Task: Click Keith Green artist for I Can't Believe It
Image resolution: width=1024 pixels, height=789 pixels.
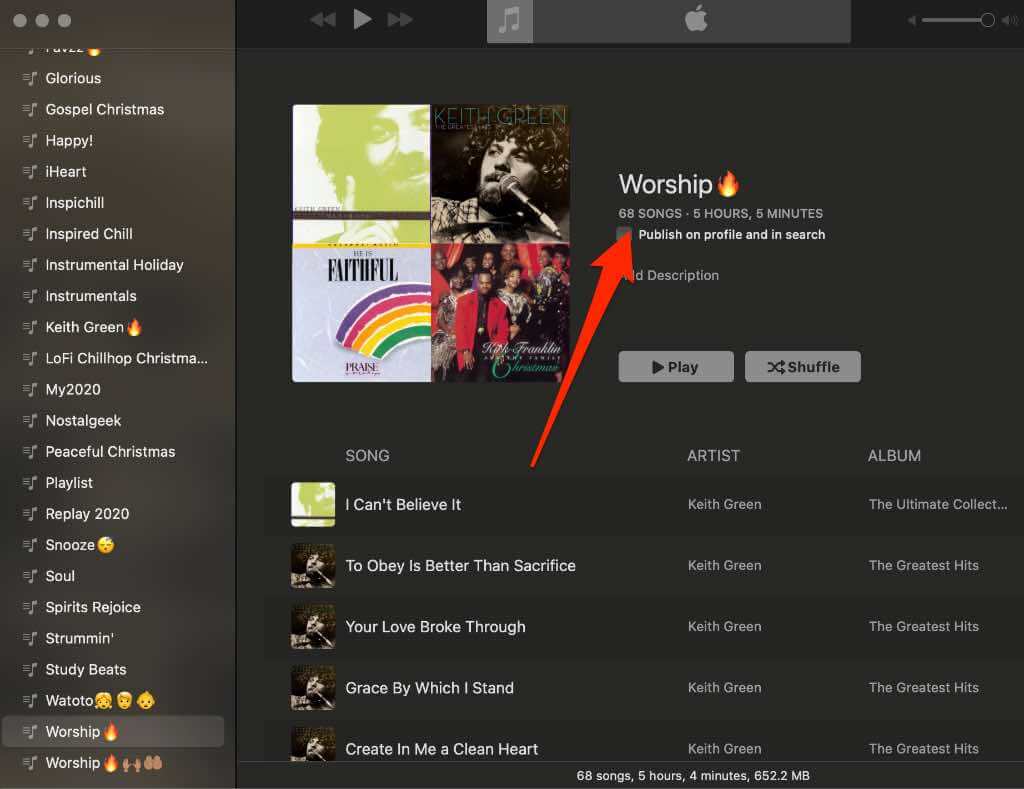Action: (724, 504)
